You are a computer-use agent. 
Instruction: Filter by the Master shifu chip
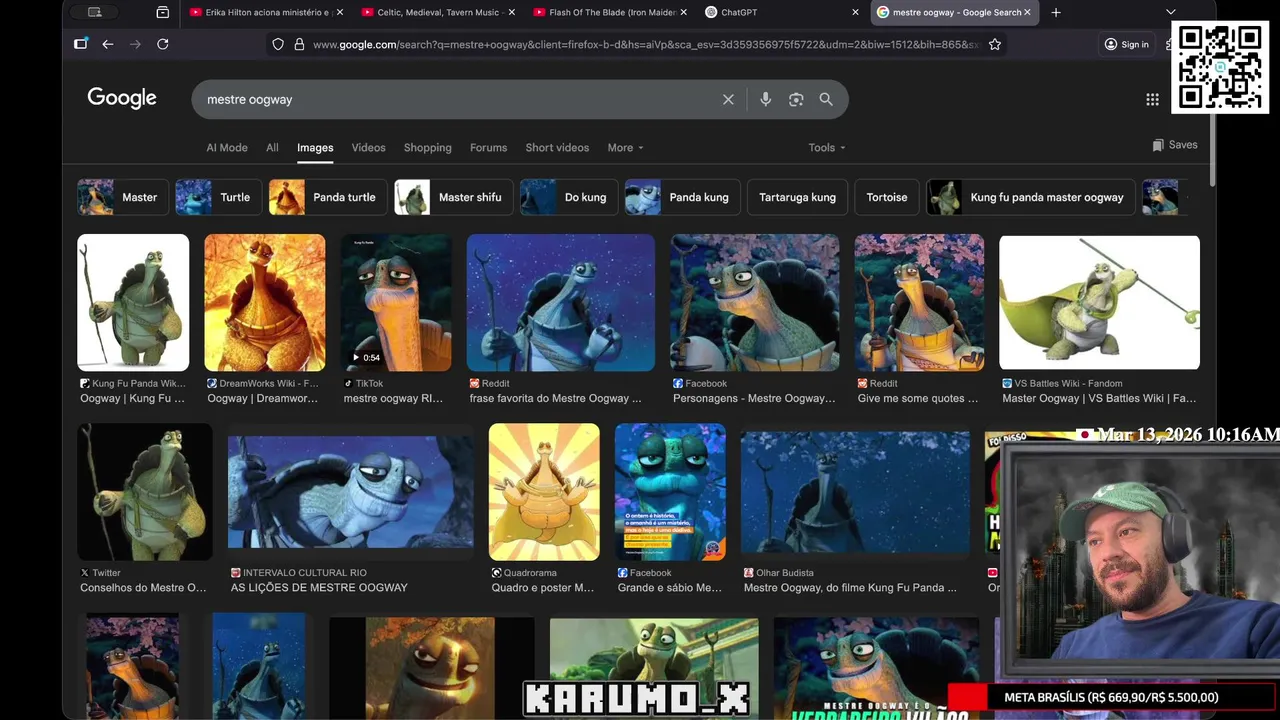point(454,197)
